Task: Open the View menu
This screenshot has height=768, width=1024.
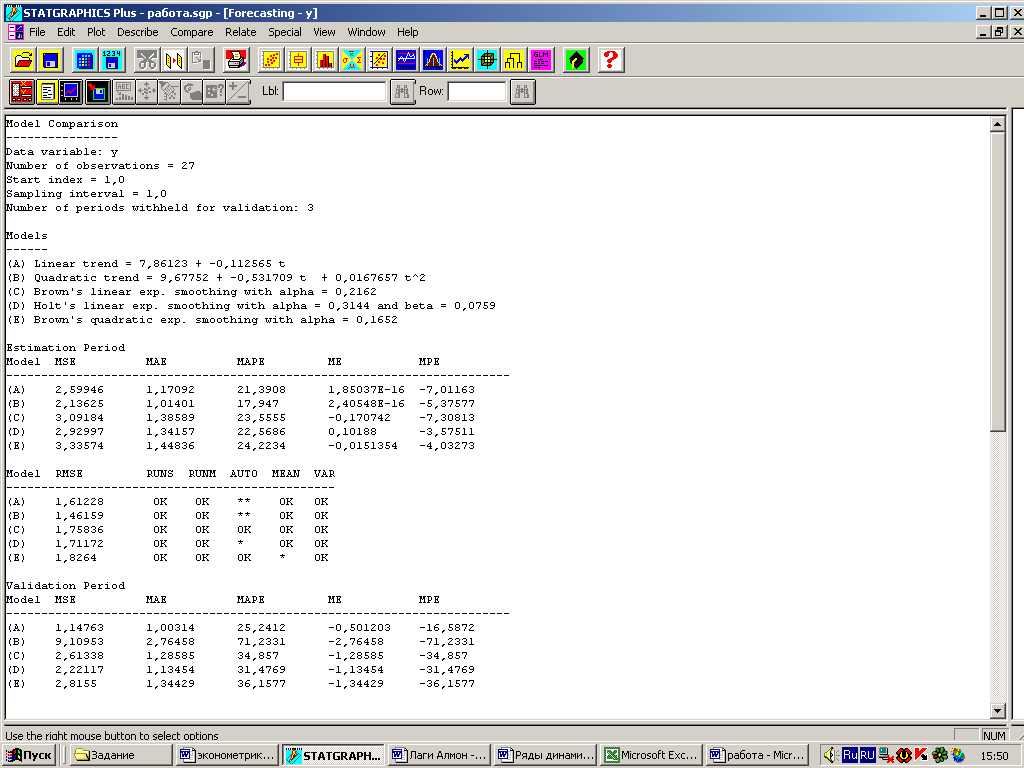Action: click(x=324, y=32)
